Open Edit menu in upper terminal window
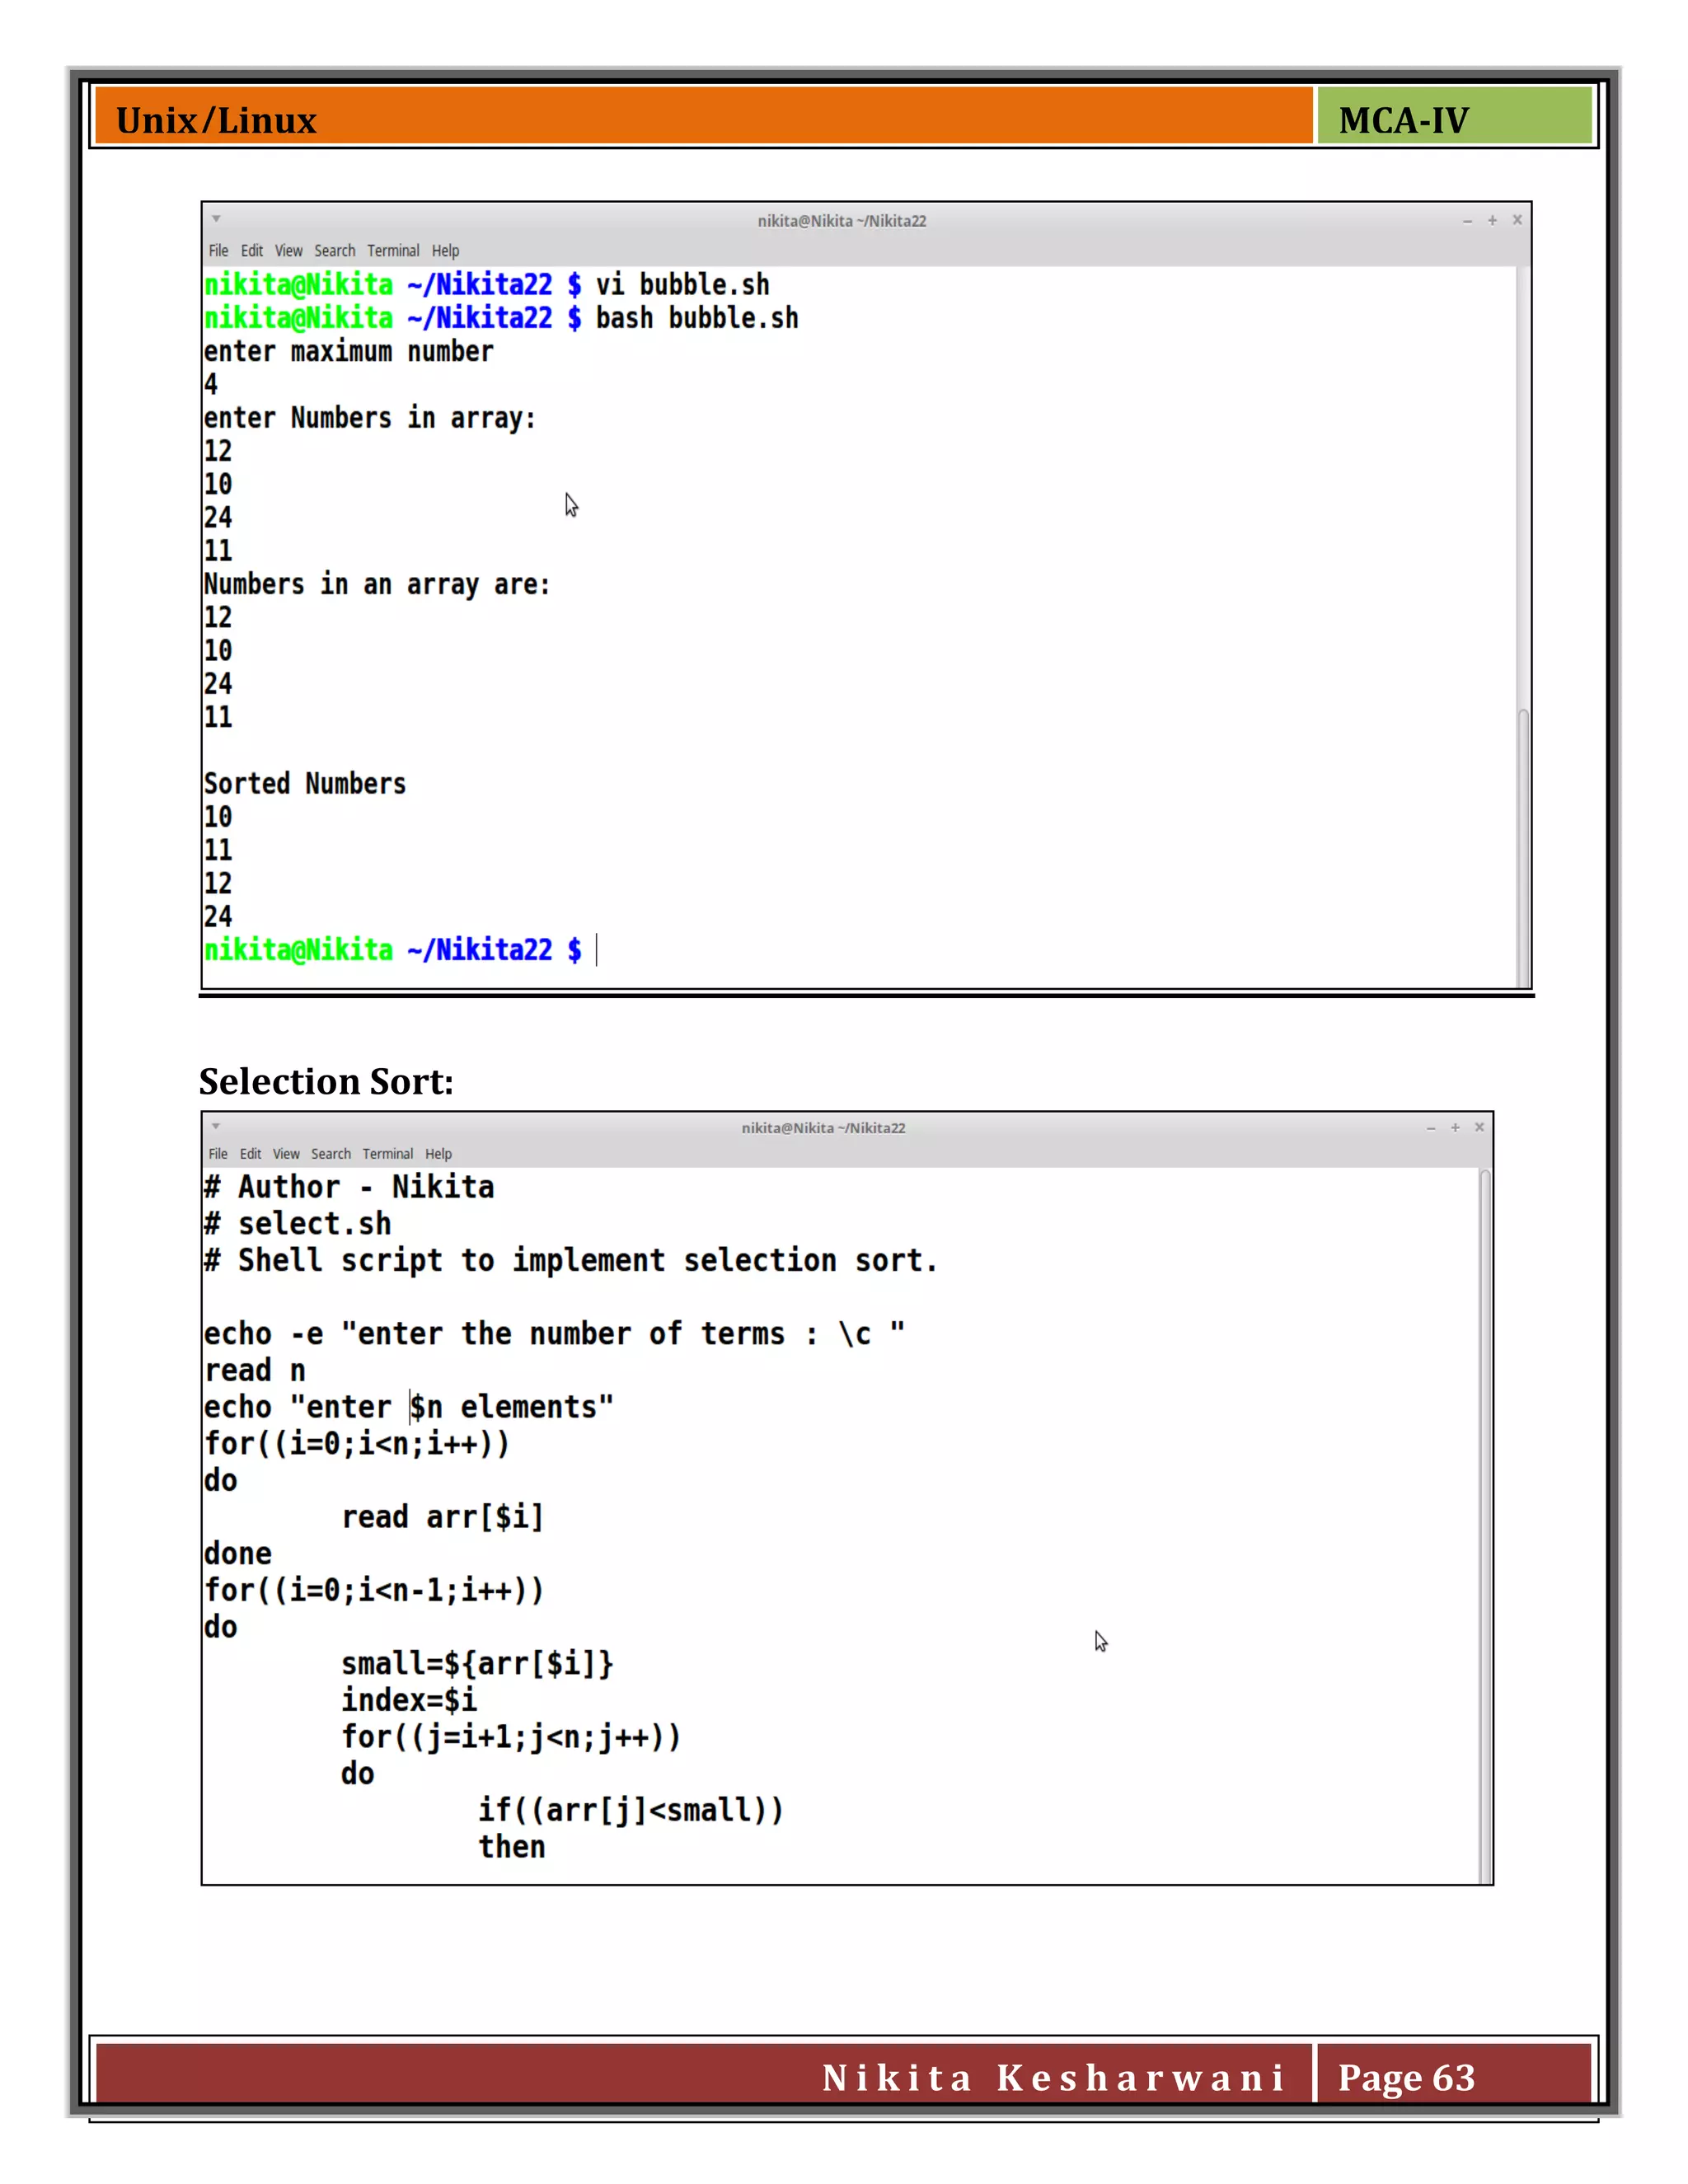The width and height of the screenshot is (1688, 2184). 252,251
